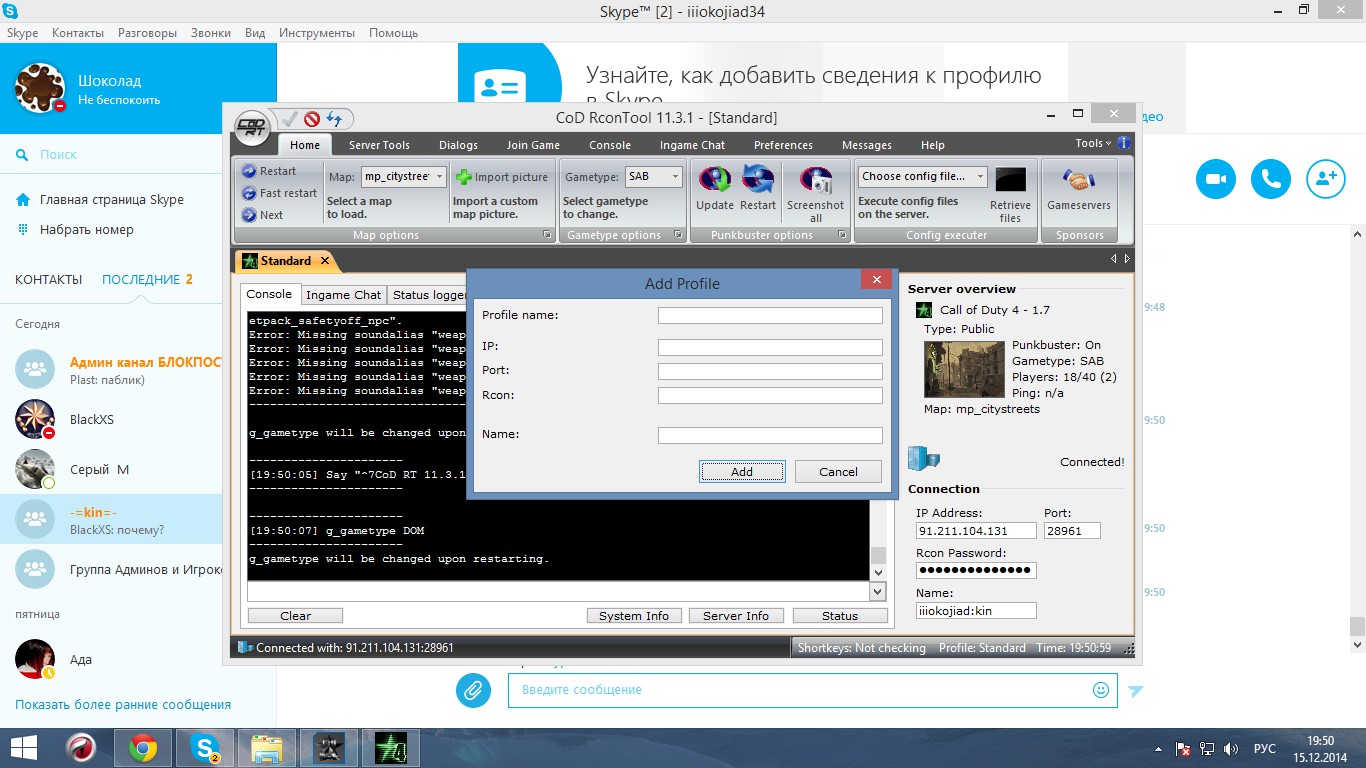1366x768 pixels.
Task: Show hidden system tray icons
Action: [x=1158, y=748]
